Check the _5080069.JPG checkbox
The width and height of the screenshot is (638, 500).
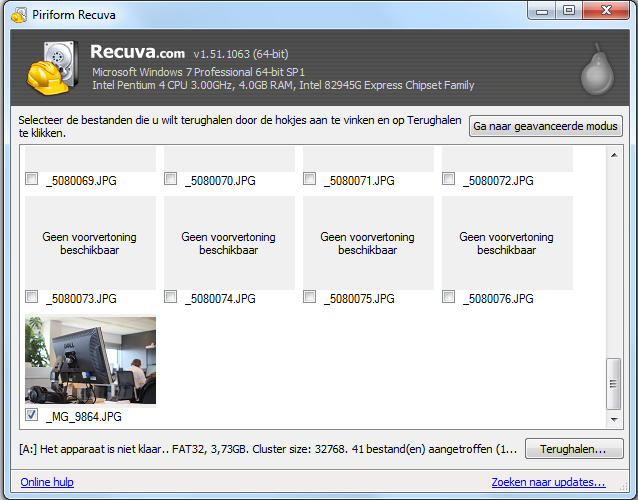pyautogui.click(x=31, y=179)
